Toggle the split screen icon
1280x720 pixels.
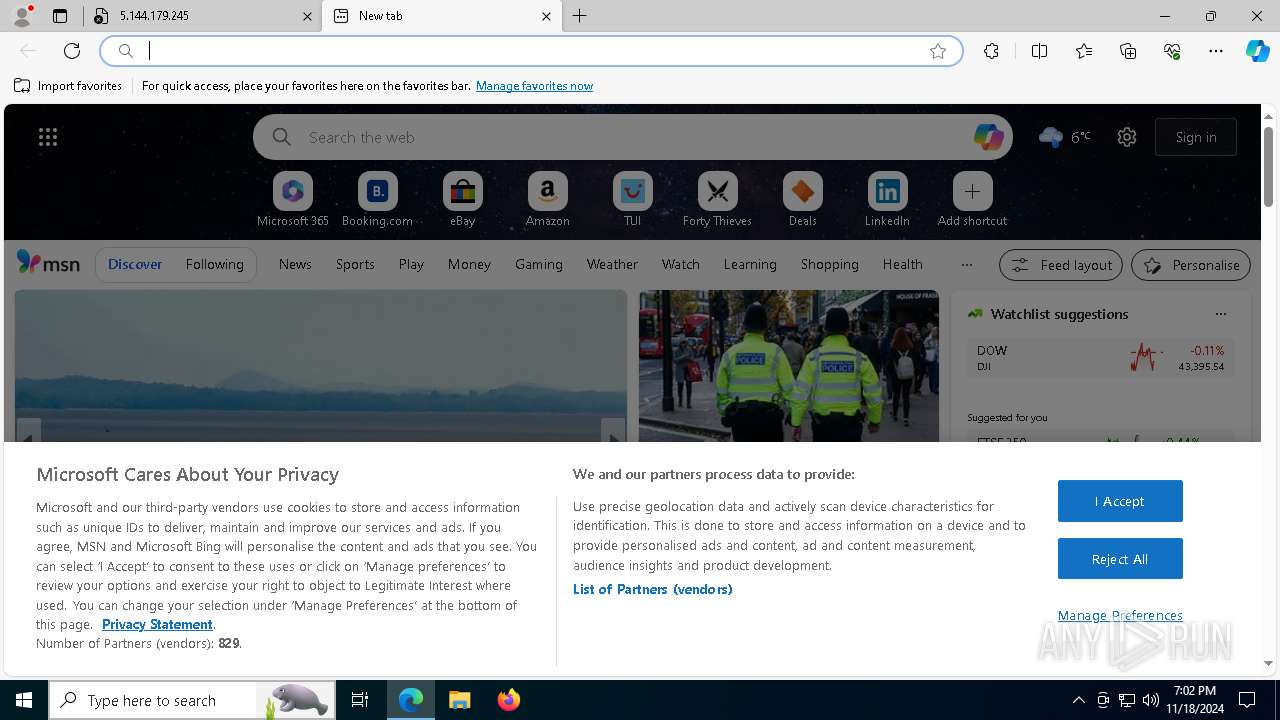pos(1039,51)
